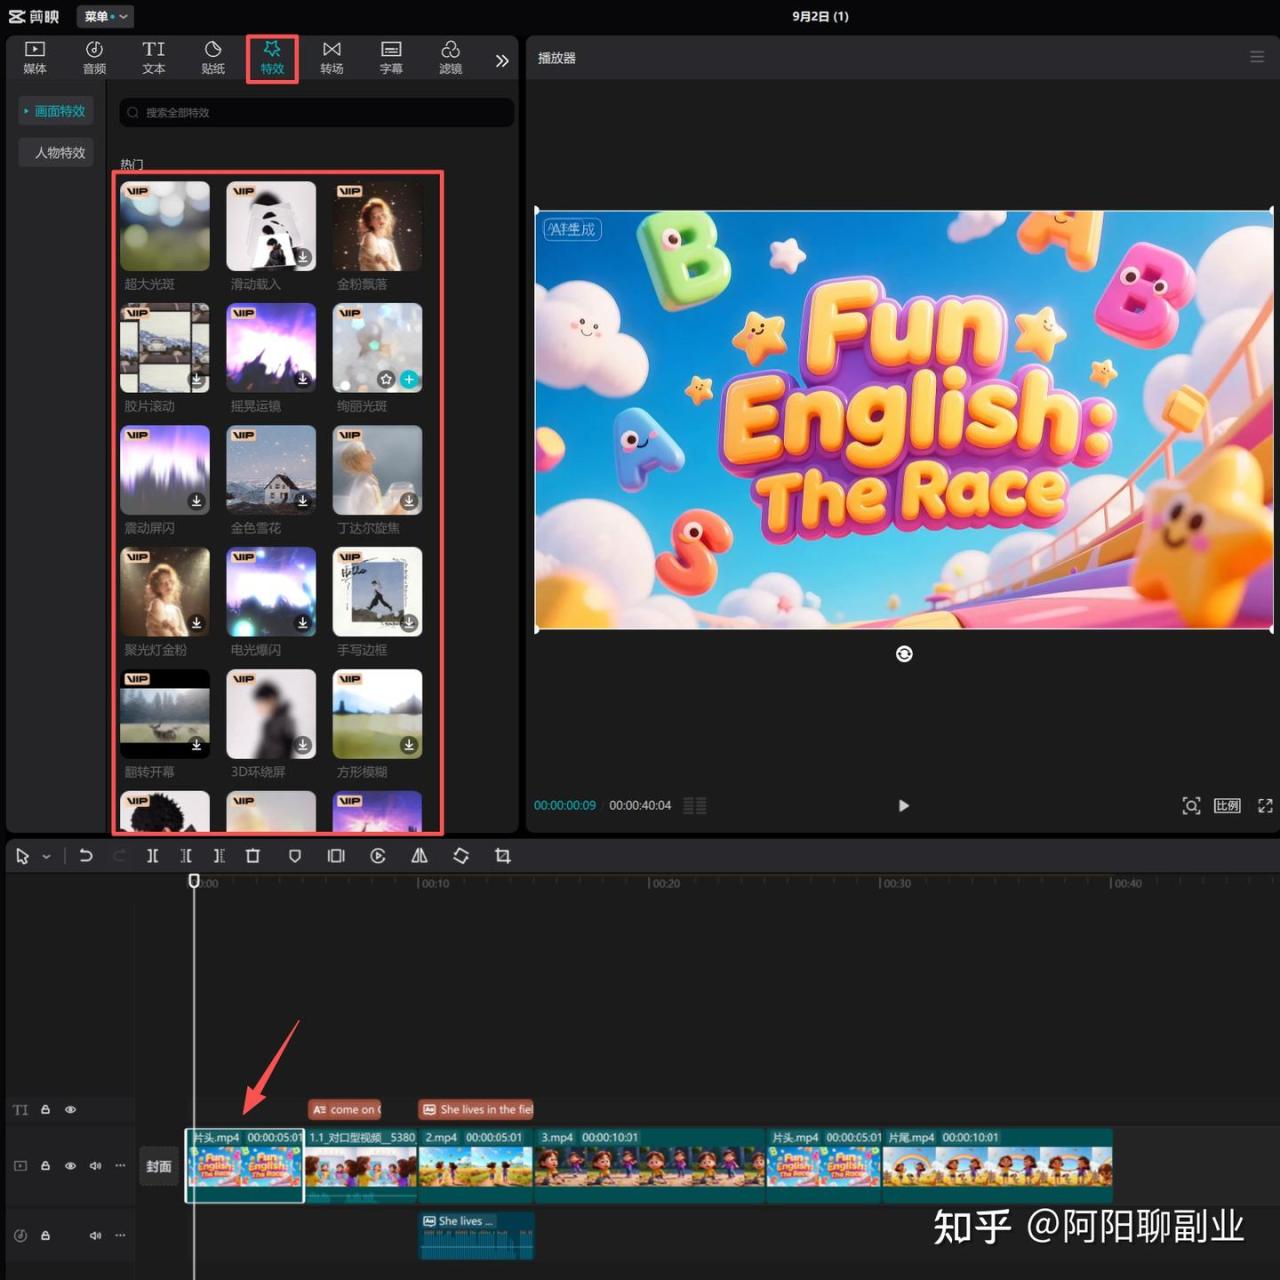Select the crop tool icon
The image size is (1280, 1280).
pos(503,856)
